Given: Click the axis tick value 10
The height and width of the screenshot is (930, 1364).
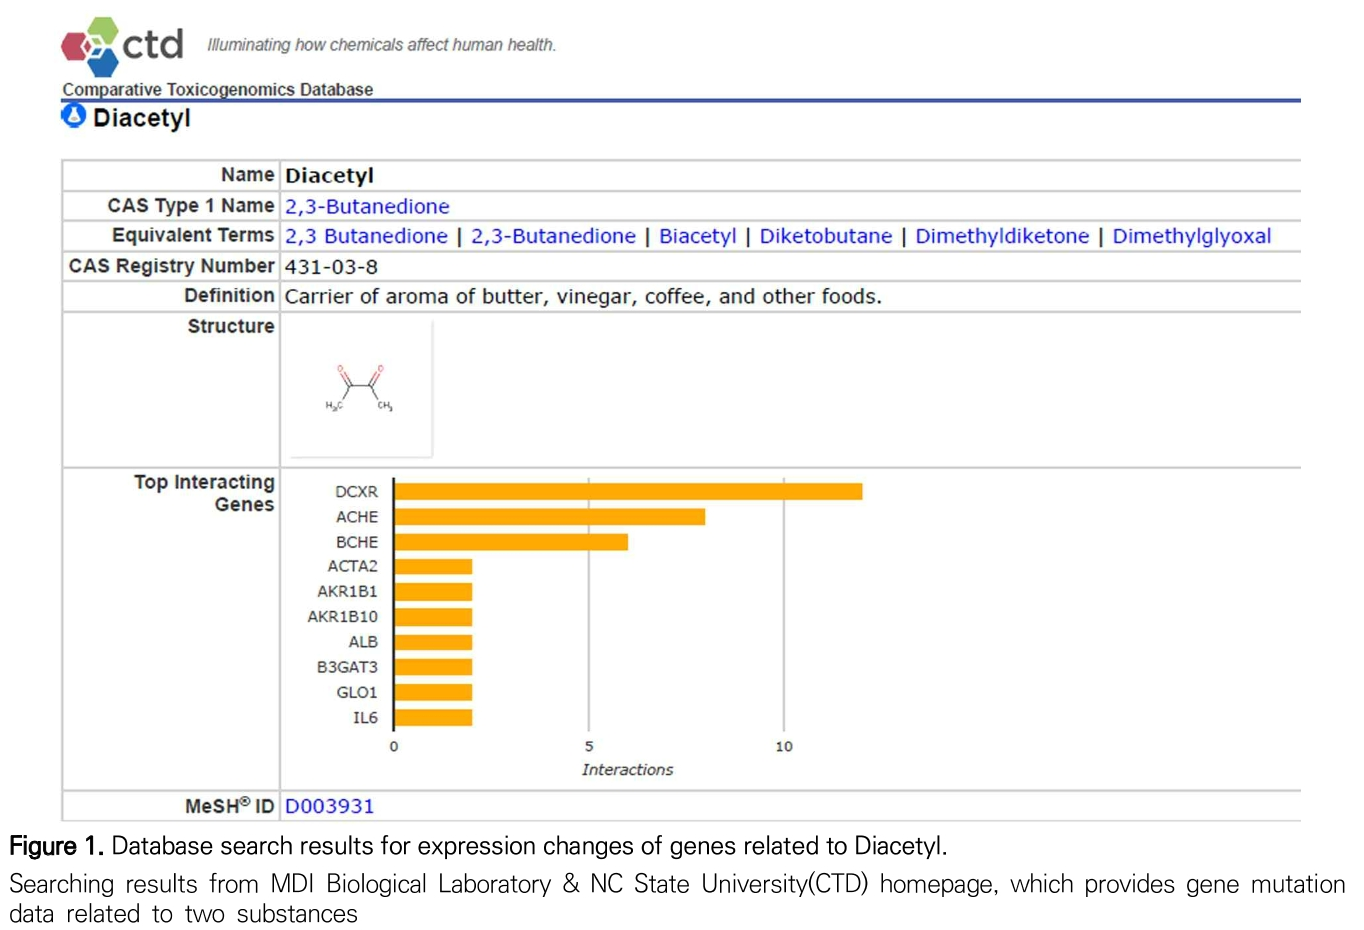Looking at the screenshot, I should click(x=784, y=746).
